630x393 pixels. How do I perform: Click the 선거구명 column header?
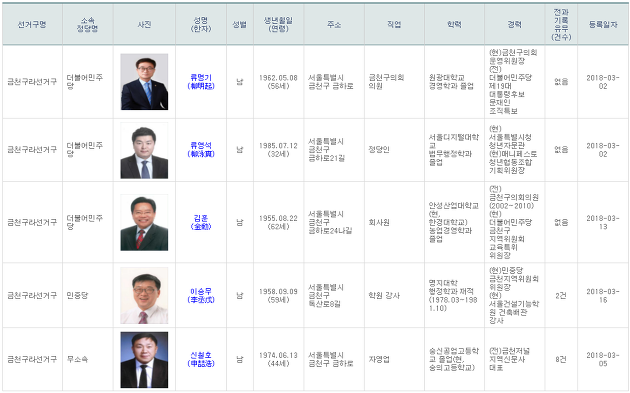pyautogui.click(x=32, y=25)
